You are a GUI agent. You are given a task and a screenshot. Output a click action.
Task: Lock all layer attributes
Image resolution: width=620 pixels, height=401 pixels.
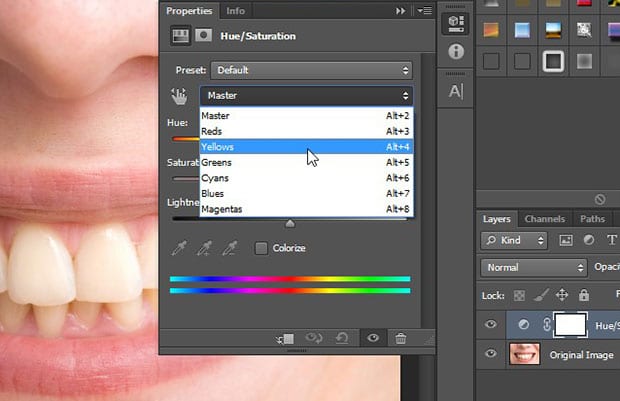[x=584, y=295]
